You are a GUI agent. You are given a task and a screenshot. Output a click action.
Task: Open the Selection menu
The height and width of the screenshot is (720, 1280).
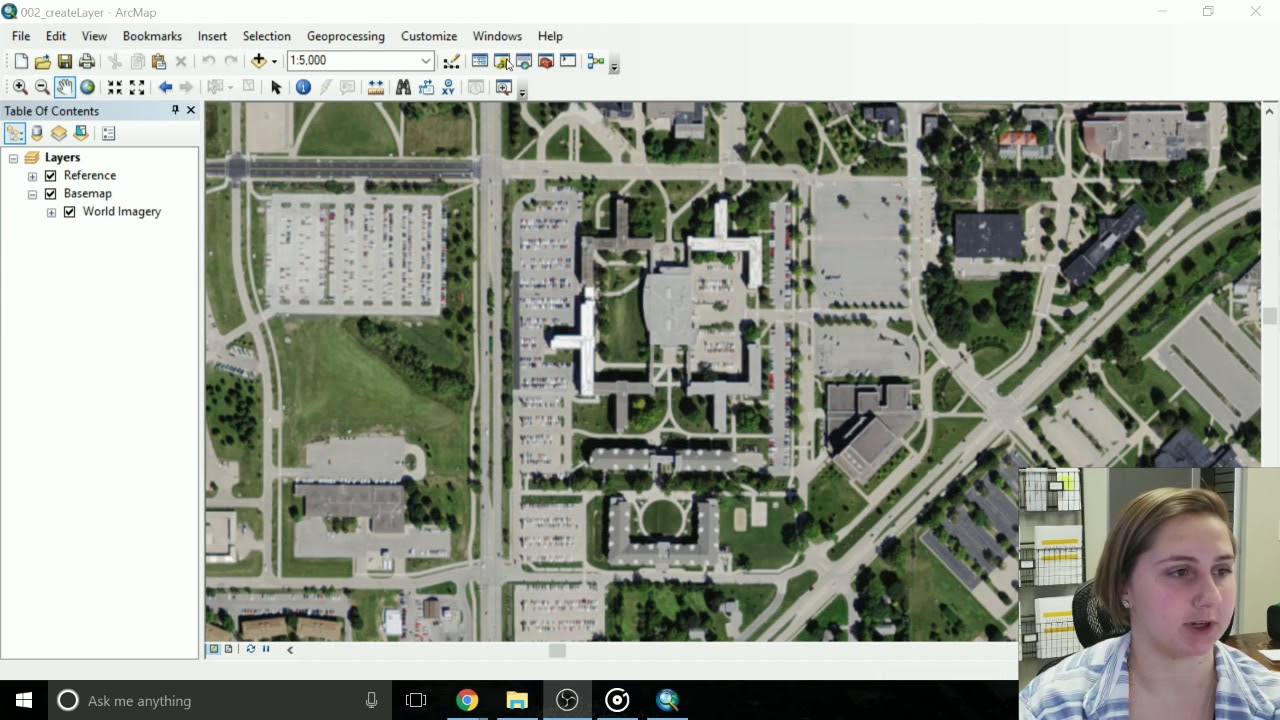pyautogui.click(x=267, y=36)
